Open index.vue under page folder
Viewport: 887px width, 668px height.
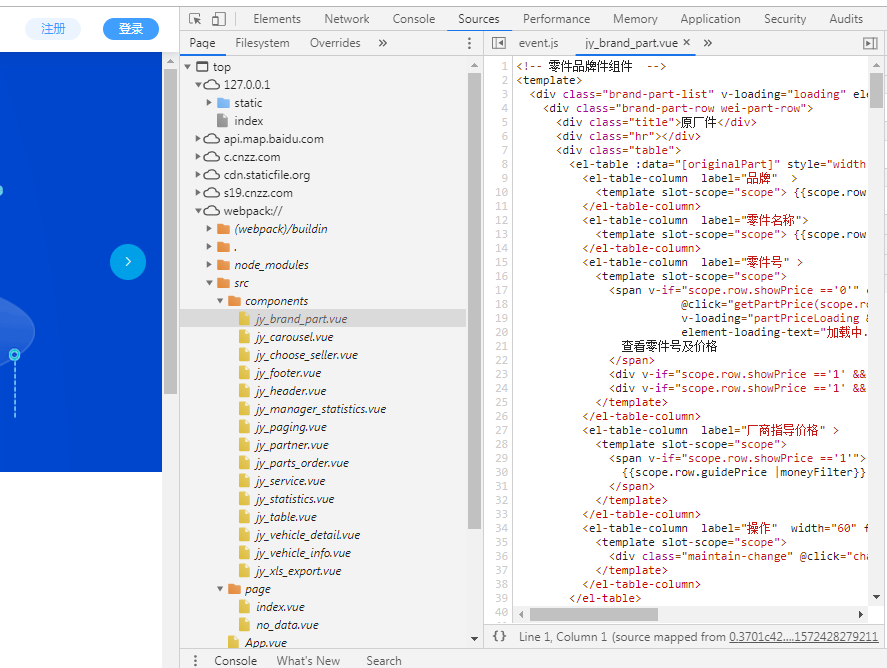(x=280, y=607)
